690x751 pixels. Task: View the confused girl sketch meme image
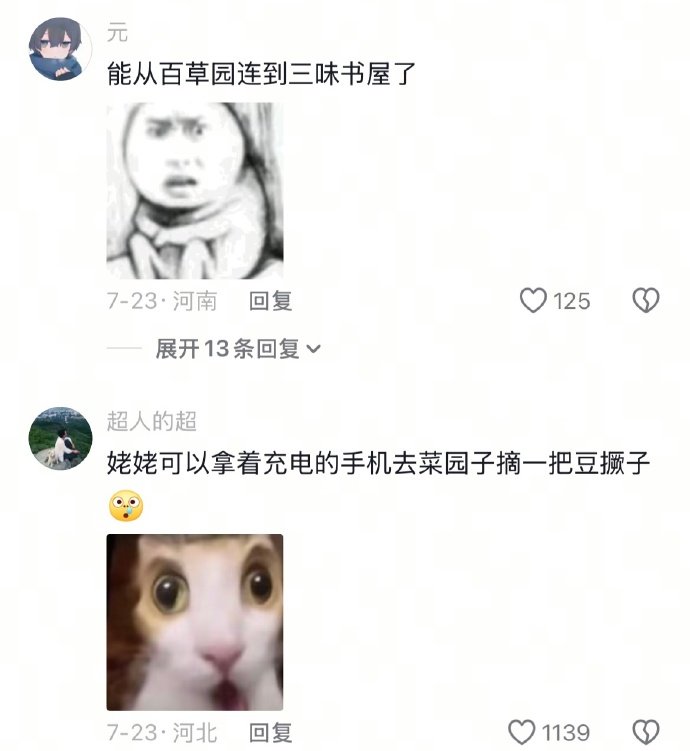pyautogui.click(x=194, y=191)
